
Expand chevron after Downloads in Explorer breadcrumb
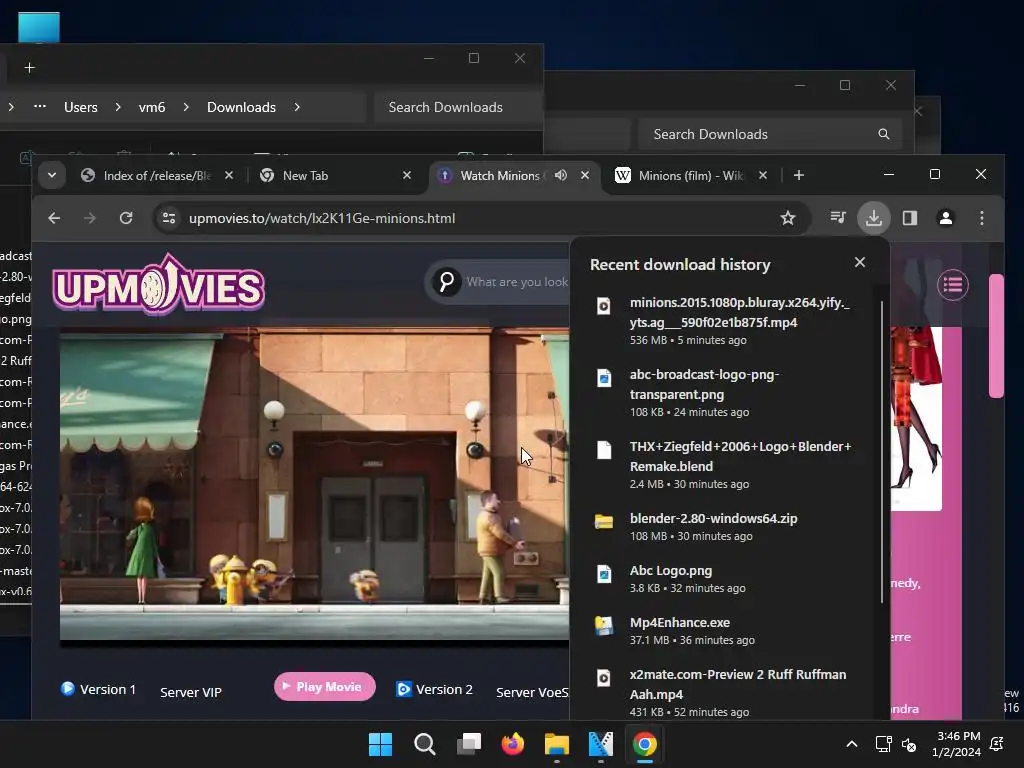(x=297, y=107)
